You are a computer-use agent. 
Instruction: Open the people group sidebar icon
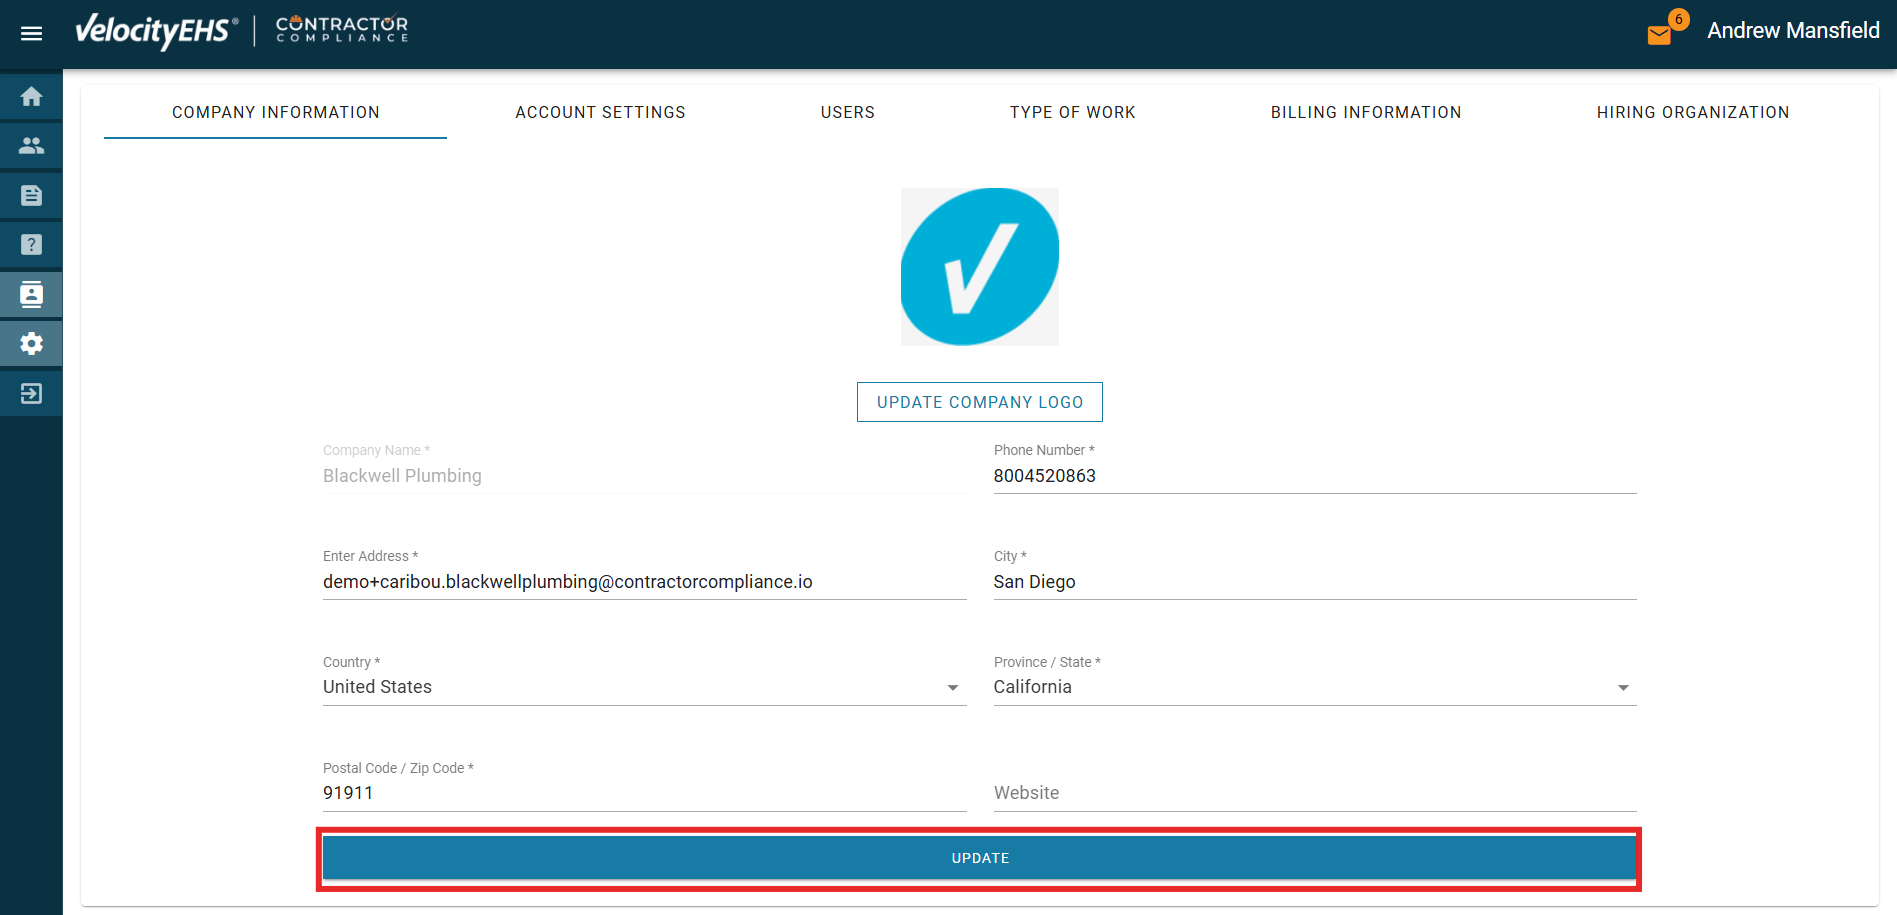pyautogui.click(x=31, y=146)
